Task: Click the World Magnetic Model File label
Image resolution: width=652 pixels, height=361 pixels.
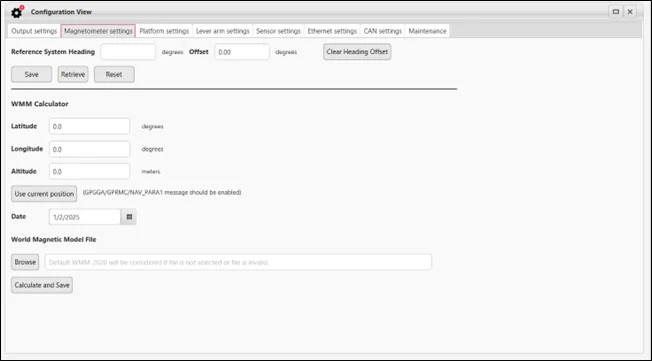Action: [x=54, y=240]
